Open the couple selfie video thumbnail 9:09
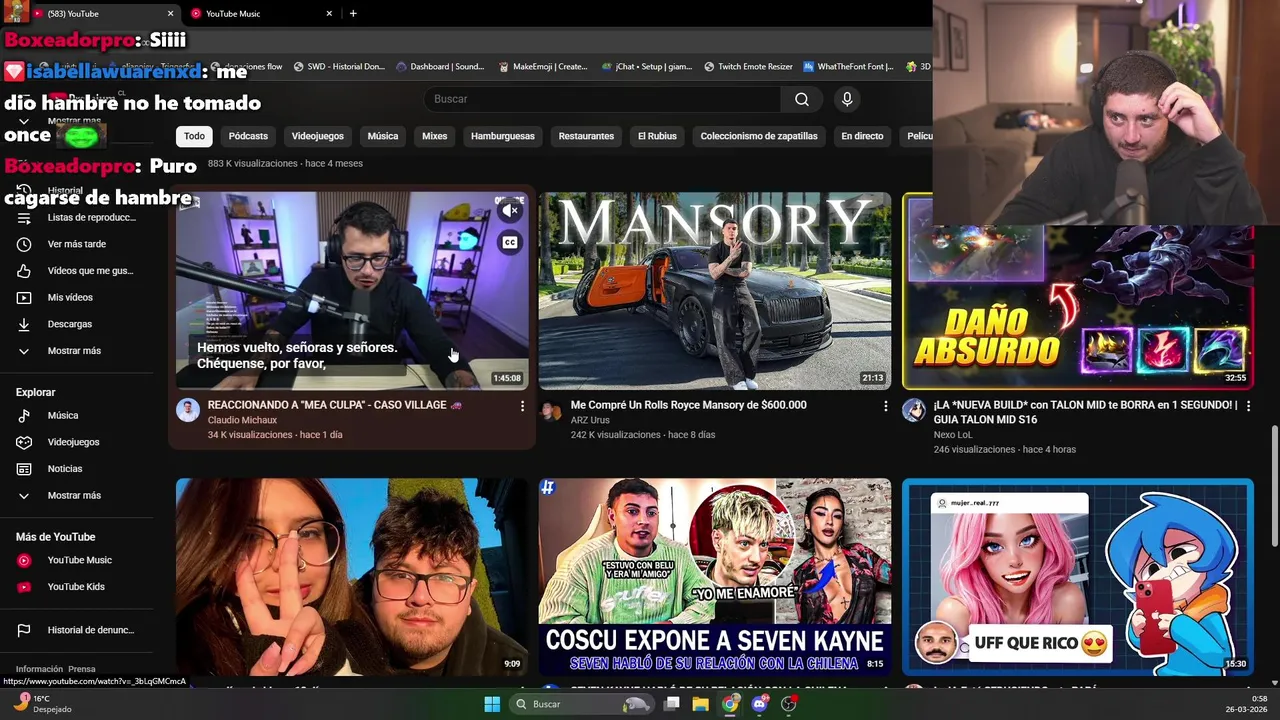This screenshot has width=1280, height=720. 351,577
